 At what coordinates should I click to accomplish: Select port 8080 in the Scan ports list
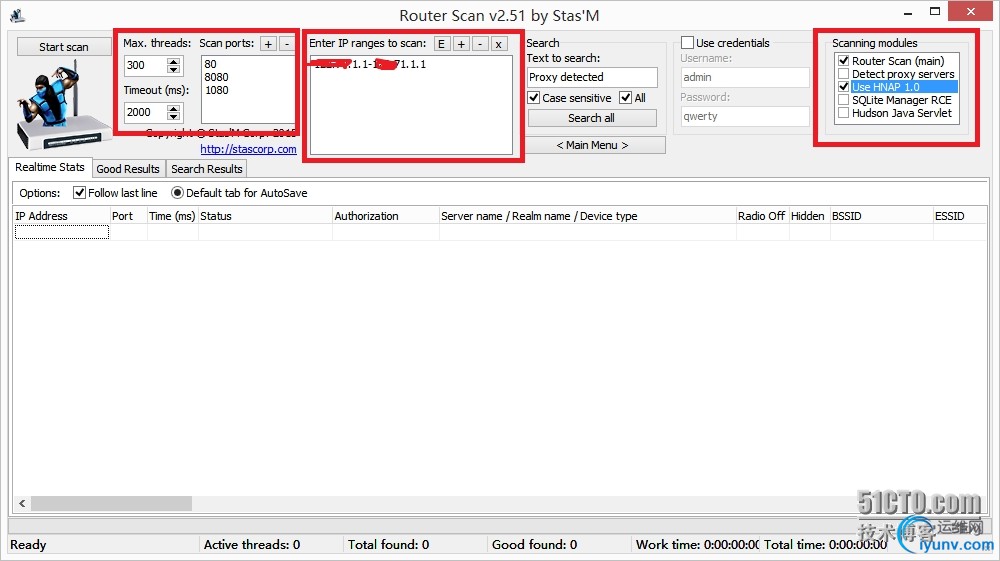[216, 77]
